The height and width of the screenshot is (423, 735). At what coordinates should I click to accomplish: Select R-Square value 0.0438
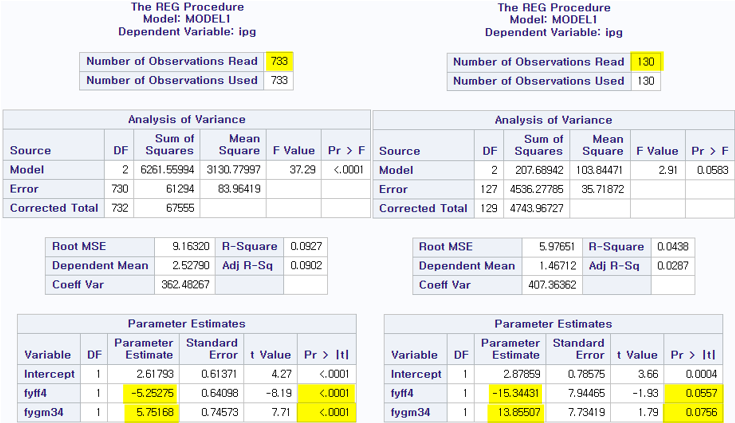pyautogui.click(x=673, y=247)
